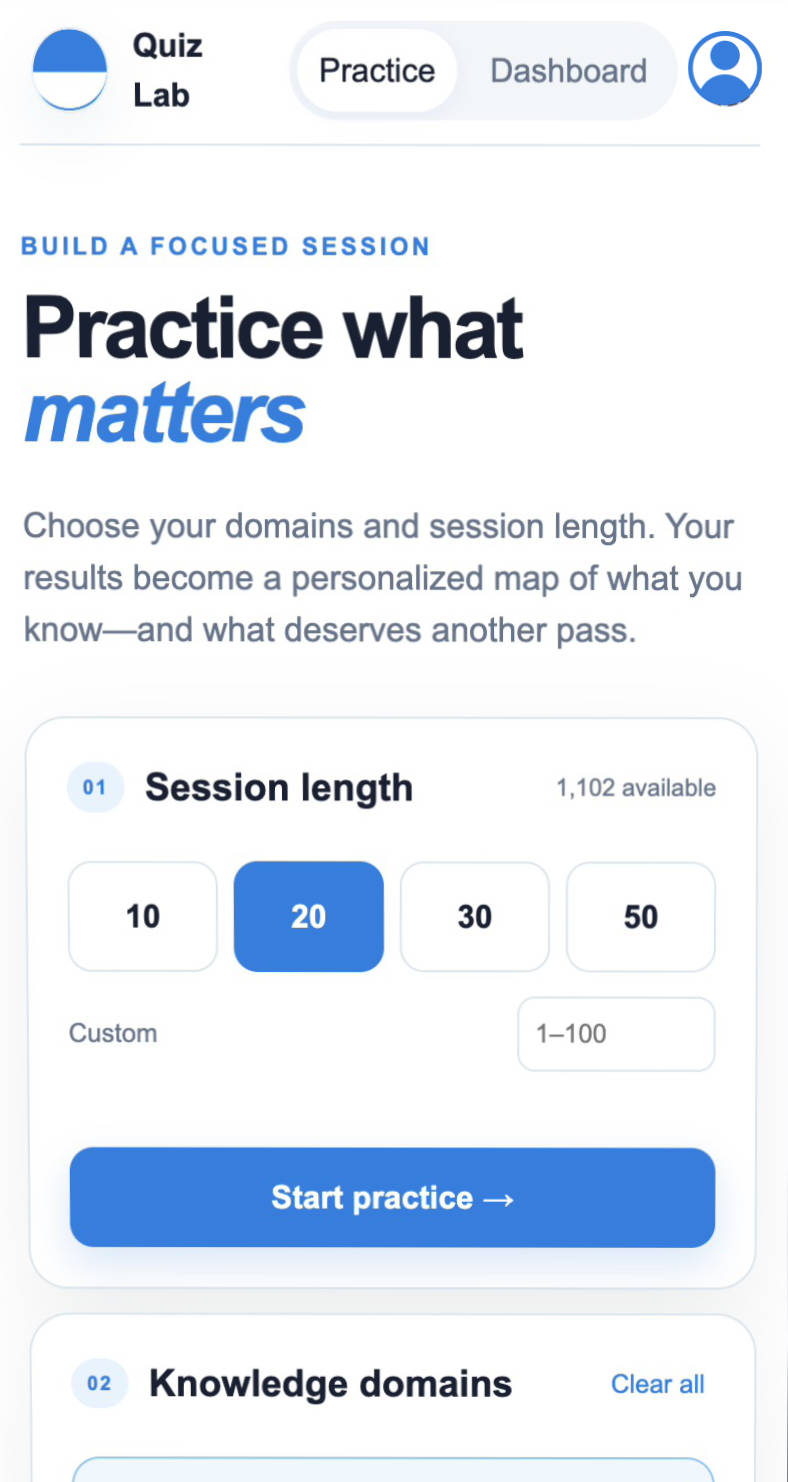Open the user profile avatar icon
The width and height of the screenshot is (788, 1482).
point(725,69)
